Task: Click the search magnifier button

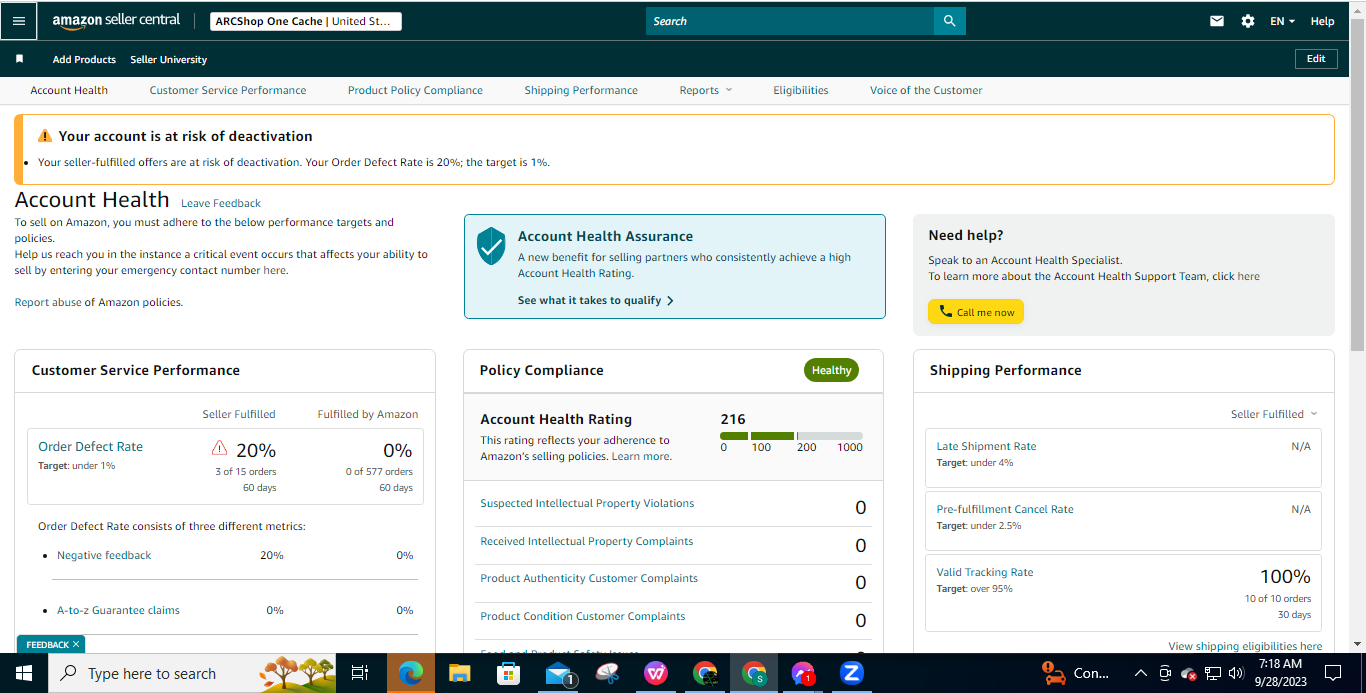Action: (949, 21)
